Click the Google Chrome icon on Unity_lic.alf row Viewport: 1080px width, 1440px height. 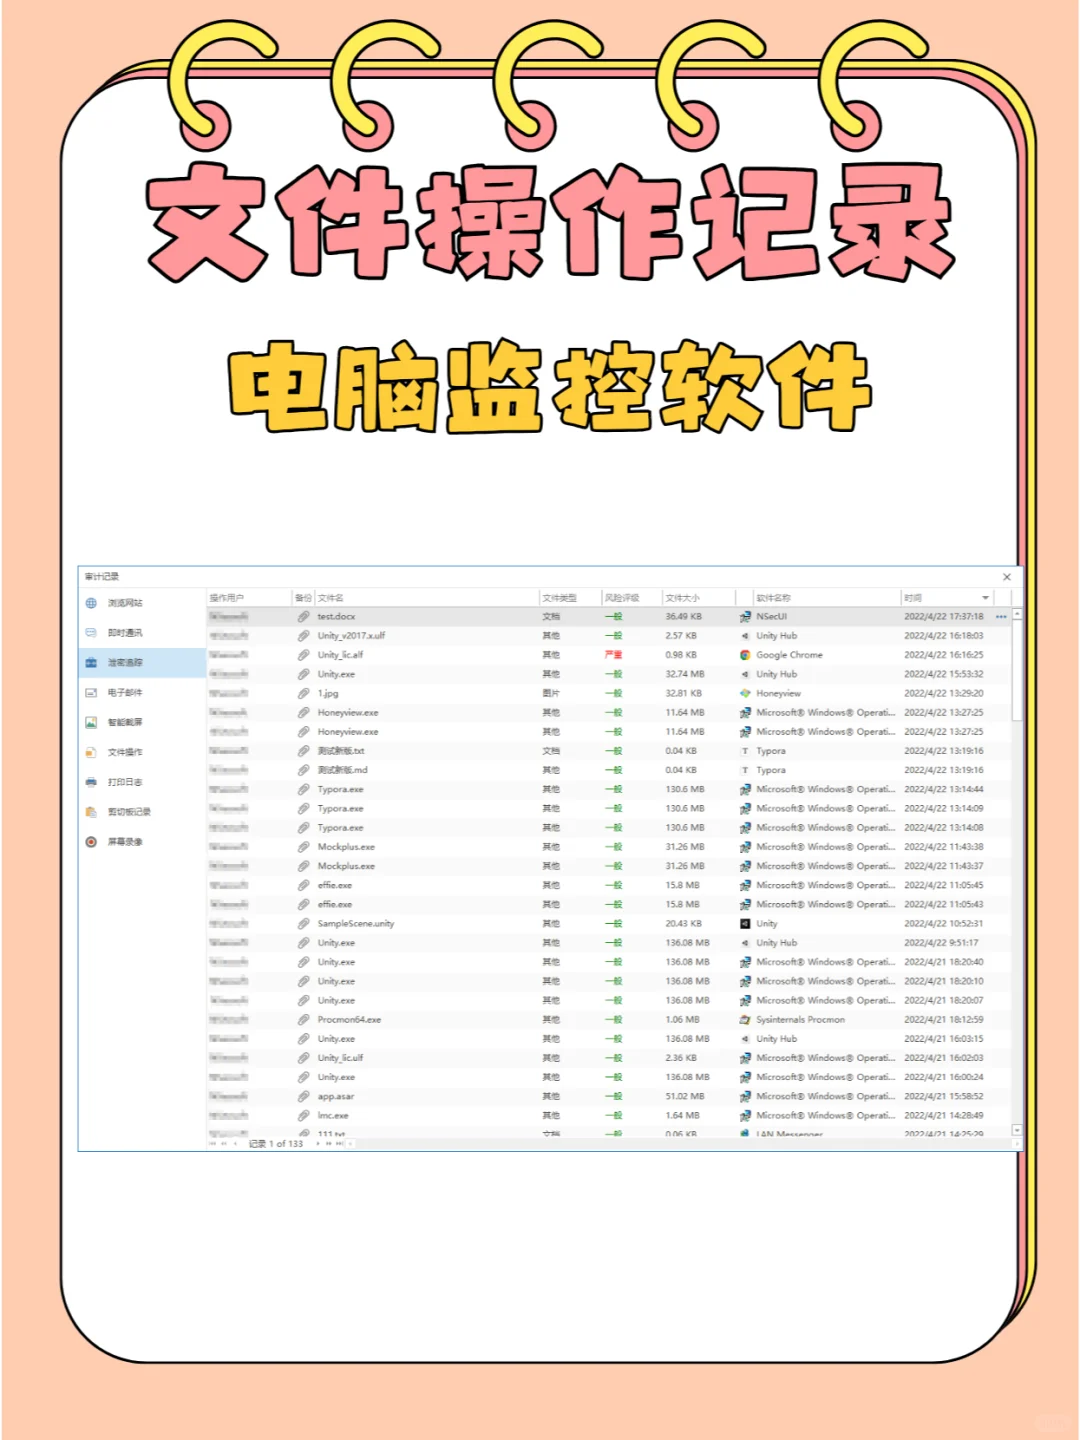[746, 655]
